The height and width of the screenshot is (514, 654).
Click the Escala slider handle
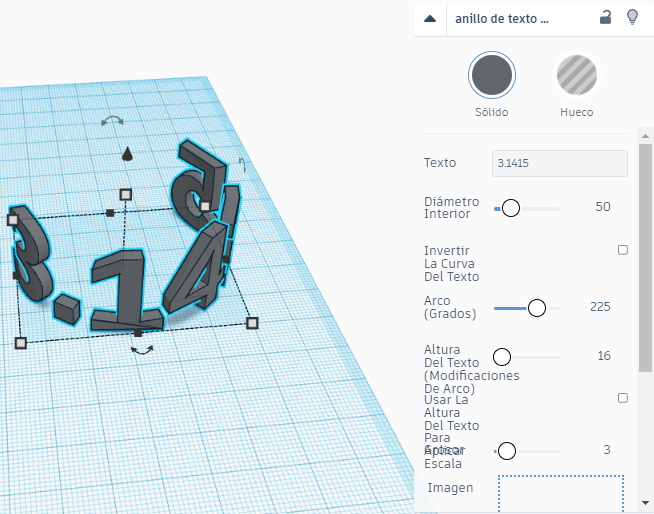507,451
